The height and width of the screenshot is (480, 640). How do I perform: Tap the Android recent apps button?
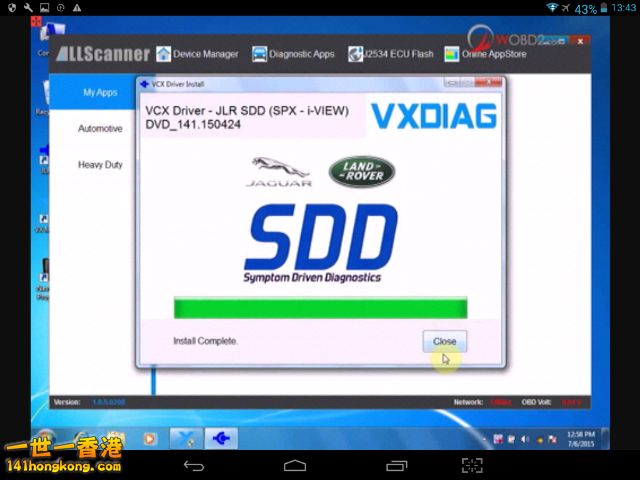tap(397, 465)
